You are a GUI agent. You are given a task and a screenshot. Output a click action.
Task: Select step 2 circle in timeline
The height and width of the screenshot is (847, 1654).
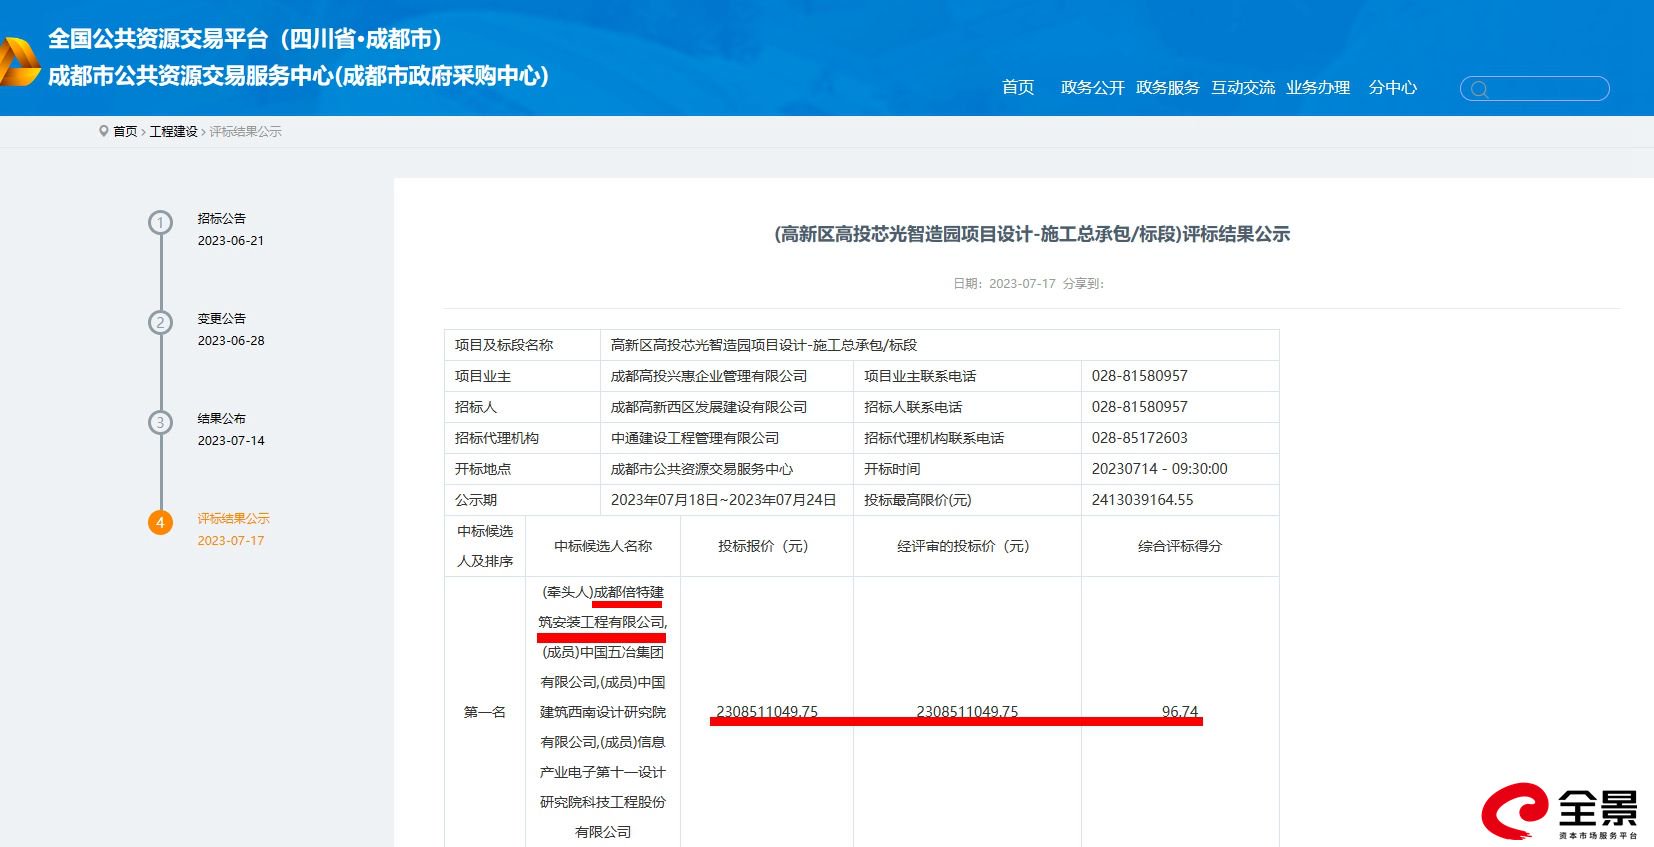pos(160,322)
